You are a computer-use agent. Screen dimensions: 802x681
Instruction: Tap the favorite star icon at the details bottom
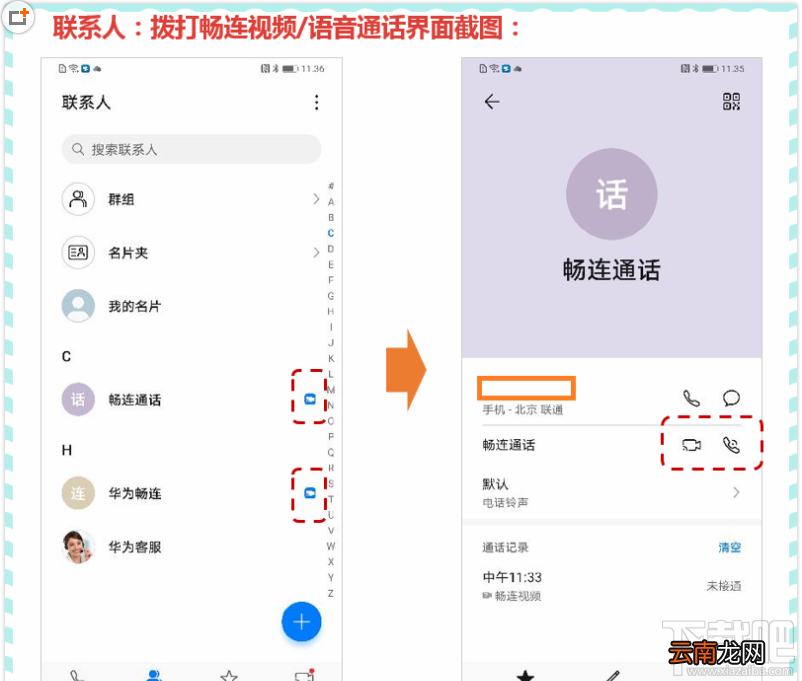coord(525,676)
